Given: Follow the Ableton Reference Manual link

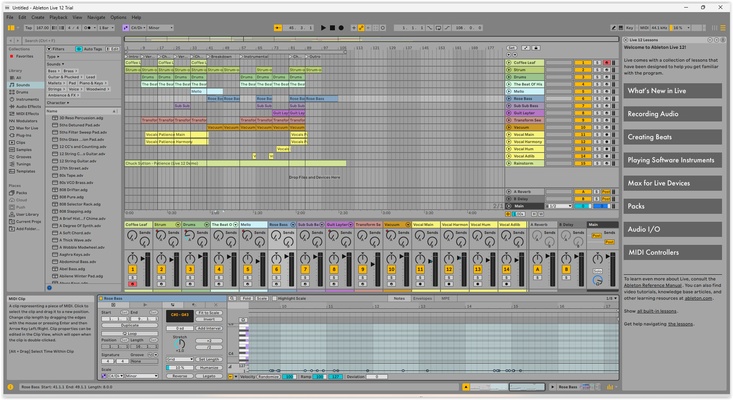Looking at the screenshot, I should pos(653,285).
